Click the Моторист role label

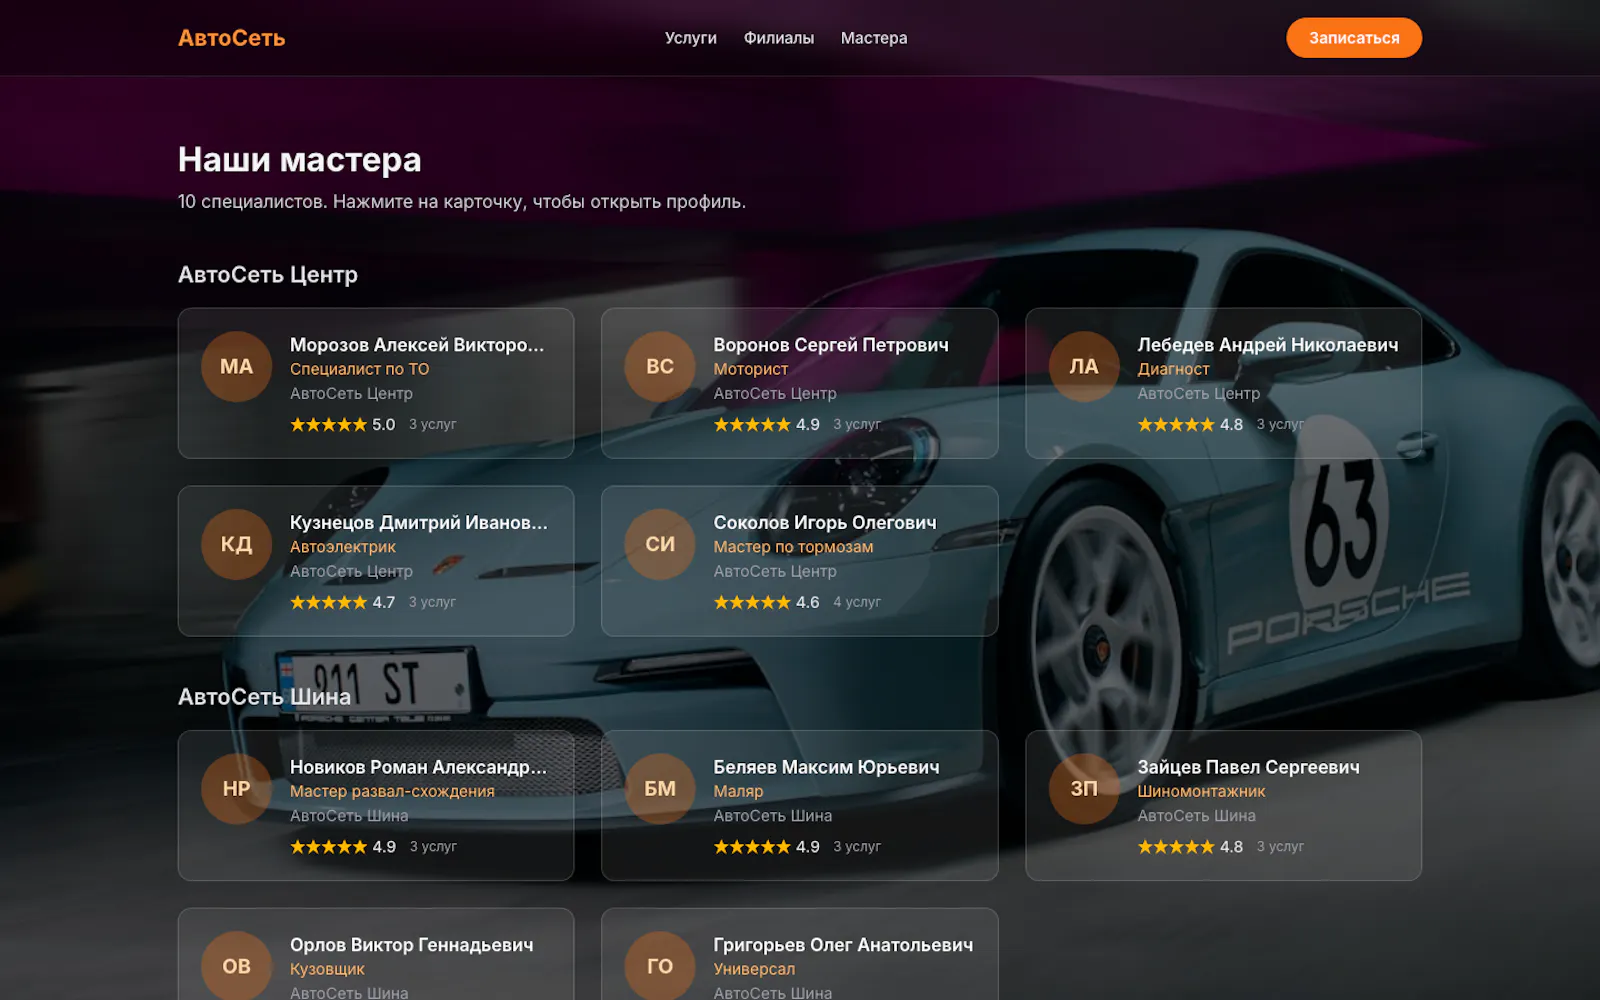[750, 369]
